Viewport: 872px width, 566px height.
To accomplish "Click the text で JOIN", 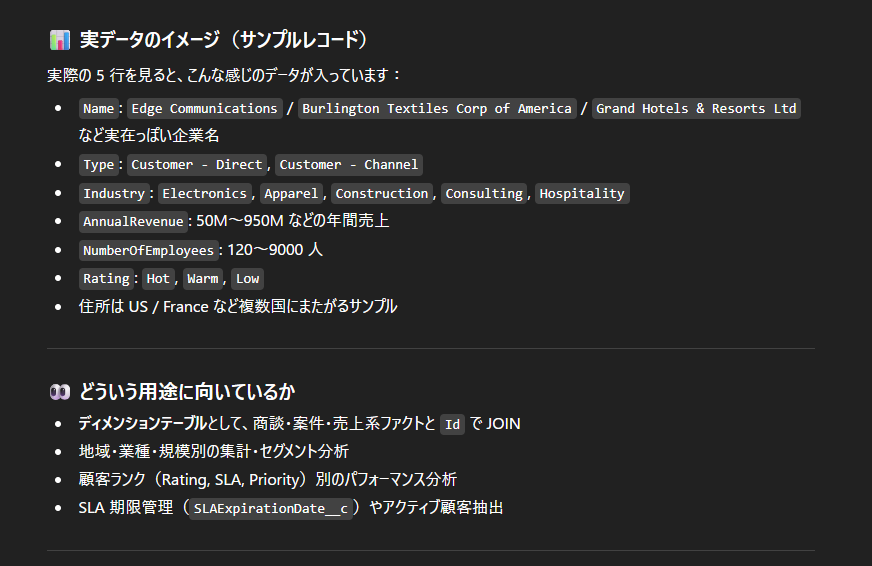I will tap(495, 424).
